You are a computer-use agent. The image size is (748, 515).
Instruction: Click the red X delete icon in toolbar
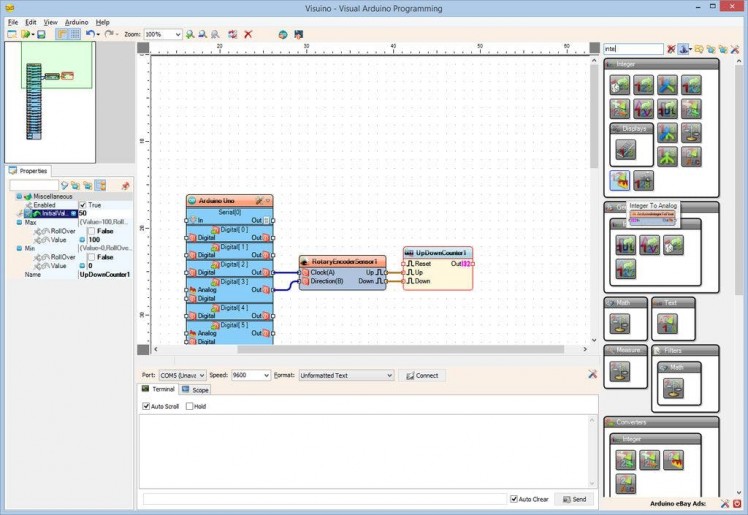click(248, 34)
